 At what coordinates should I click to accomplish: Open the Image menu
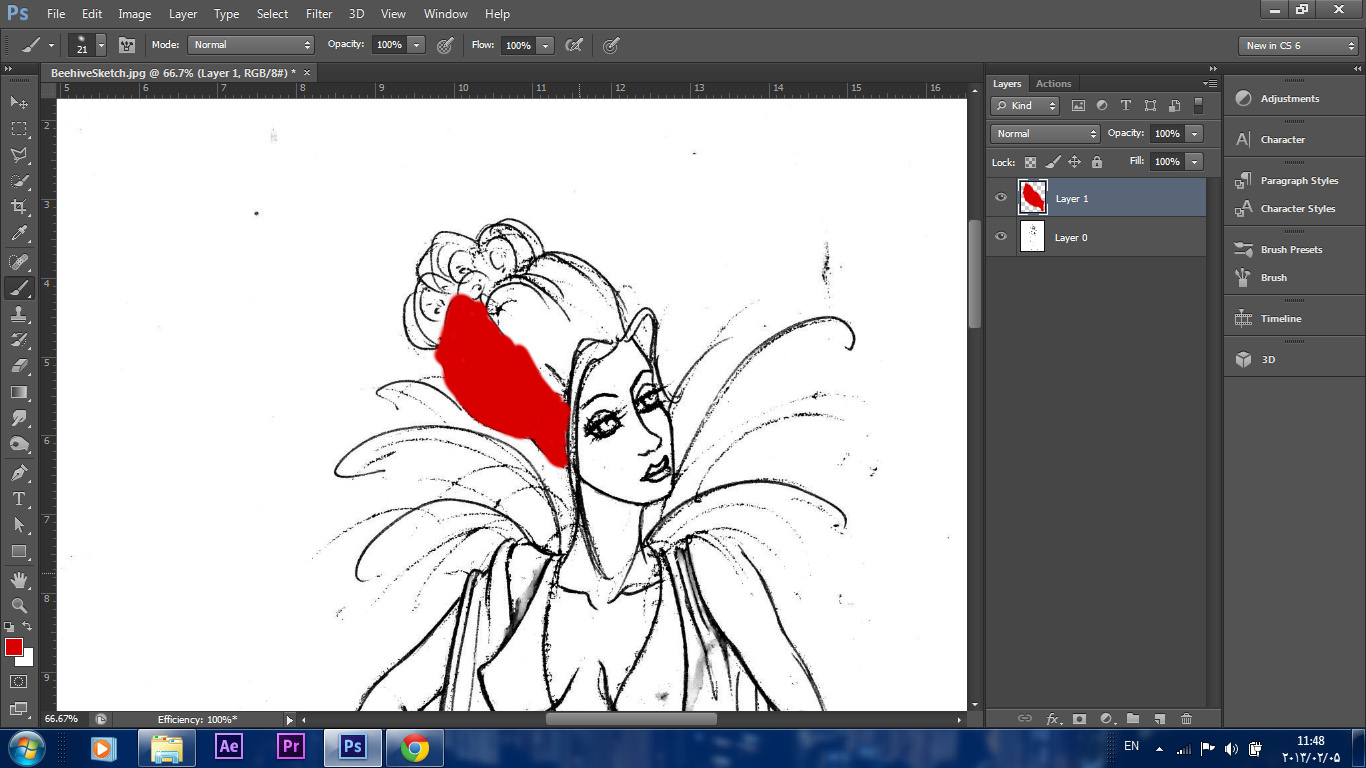coord(135,14)
